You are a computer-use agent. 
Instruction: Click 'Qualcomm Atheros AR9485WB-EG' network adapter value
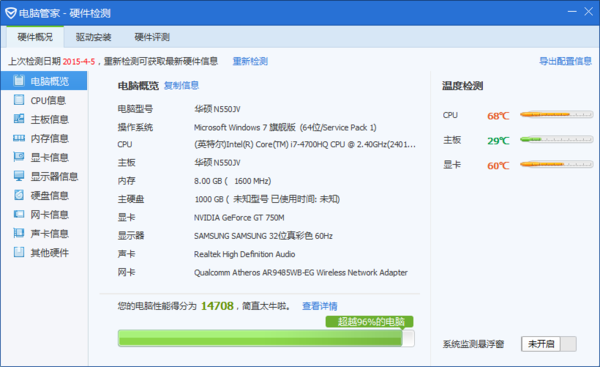(301, 272)
